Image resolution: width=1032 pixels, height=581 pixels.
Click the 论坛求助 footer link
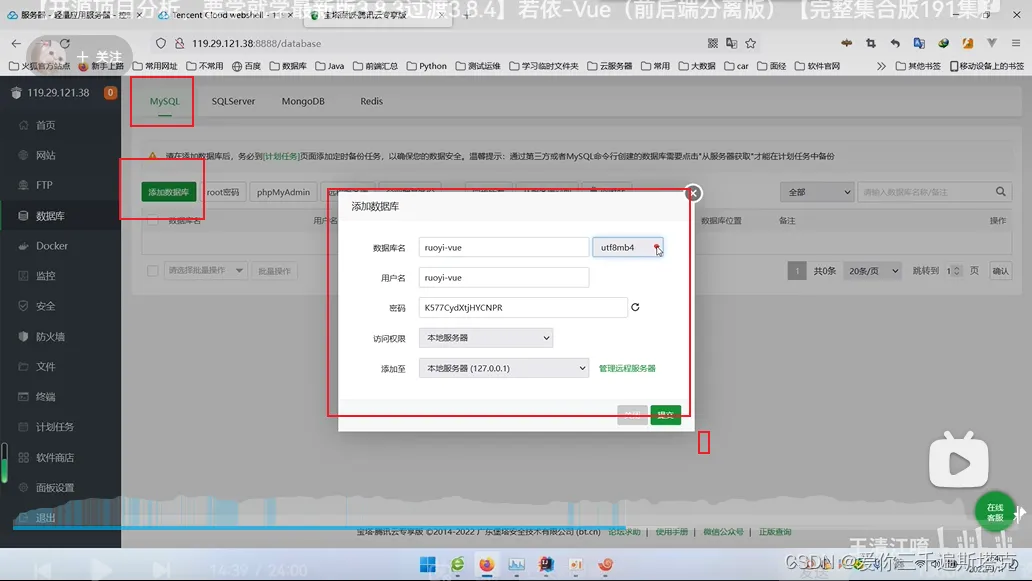click(624, 532)
